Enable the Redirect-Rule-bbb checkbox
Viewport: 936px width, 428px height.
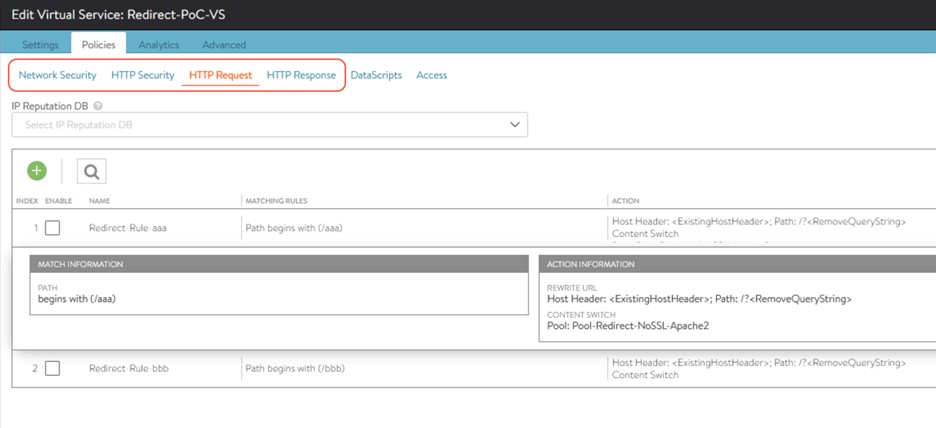click(x=53, y=368)
